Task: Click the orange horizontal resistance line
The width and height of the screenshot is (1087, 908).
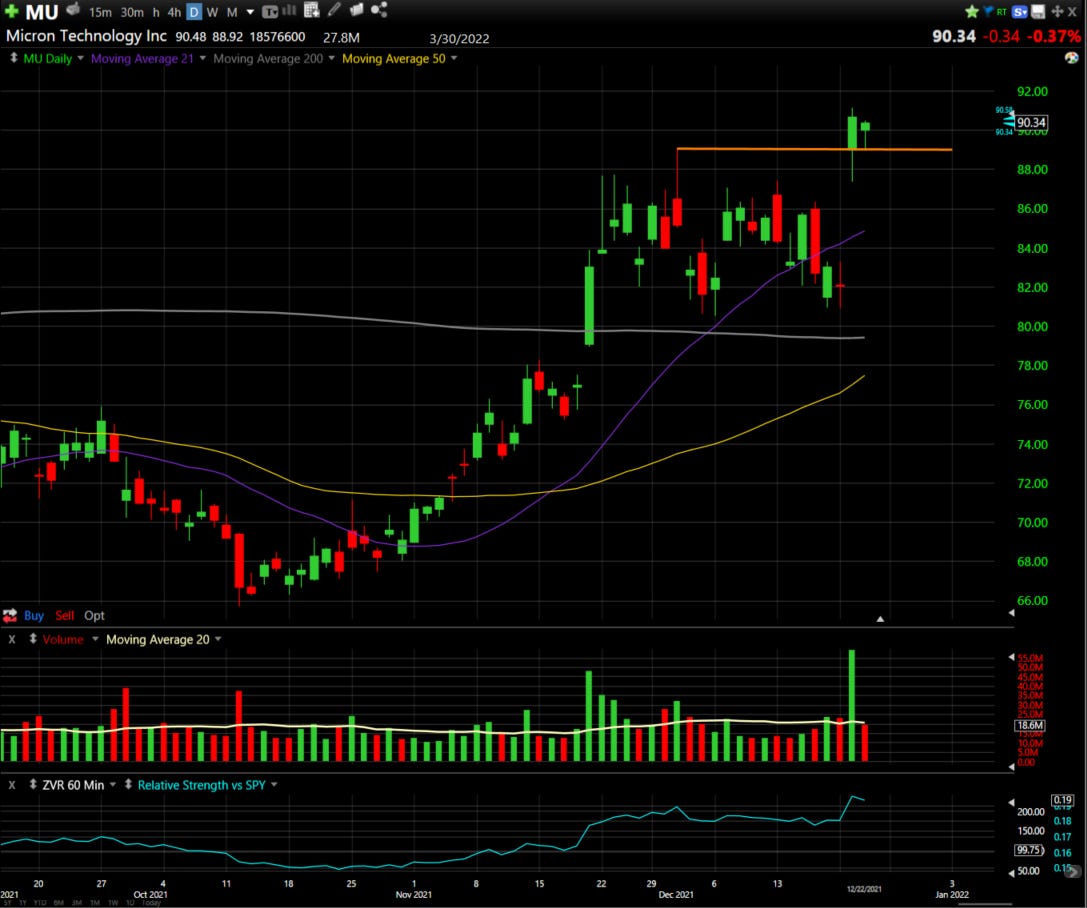Action: point(815,149)
